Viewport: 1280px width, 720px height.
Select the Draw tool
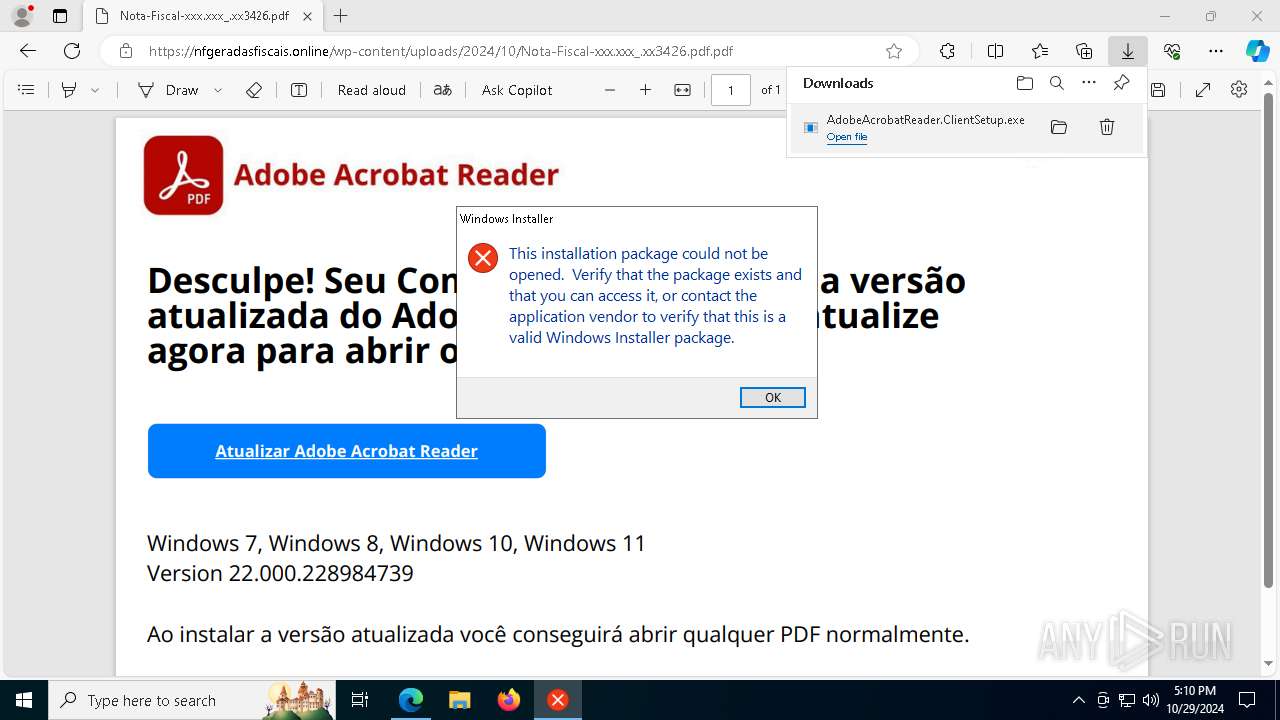click(169, 90)
